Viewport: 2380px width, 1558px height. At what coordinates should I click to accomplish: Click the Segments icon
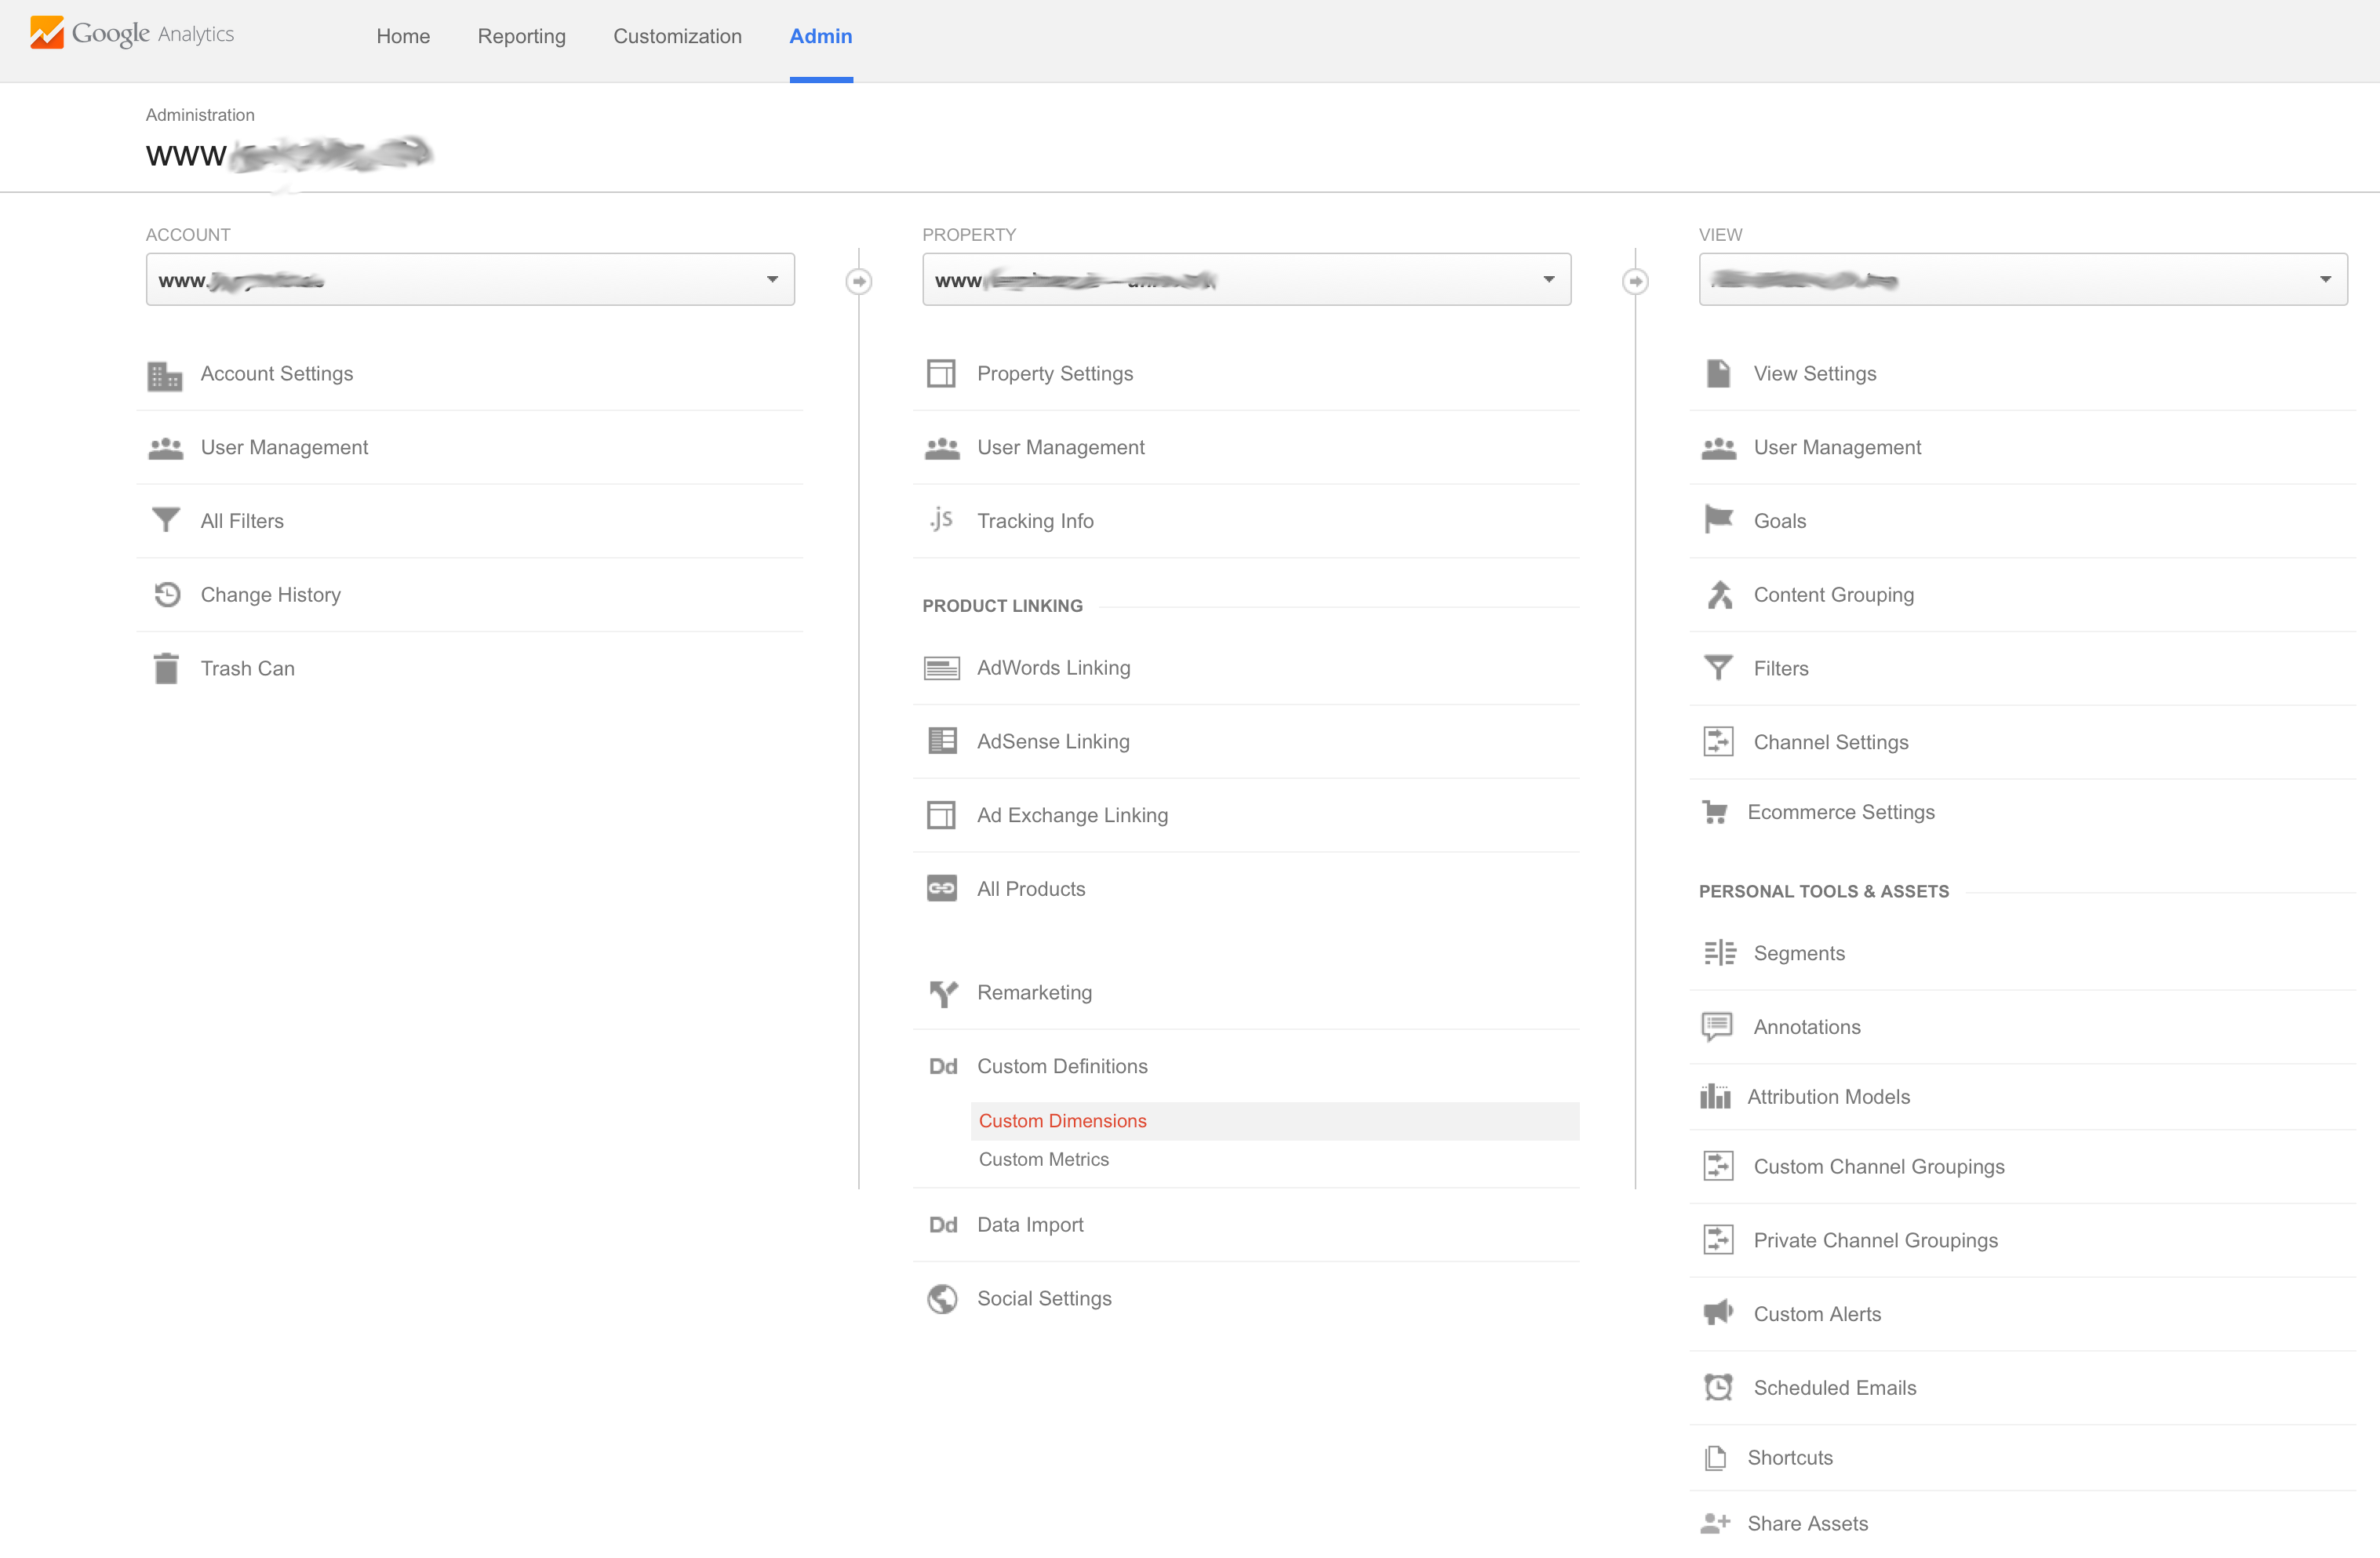pyautogui.click(x=1720, y=953)
